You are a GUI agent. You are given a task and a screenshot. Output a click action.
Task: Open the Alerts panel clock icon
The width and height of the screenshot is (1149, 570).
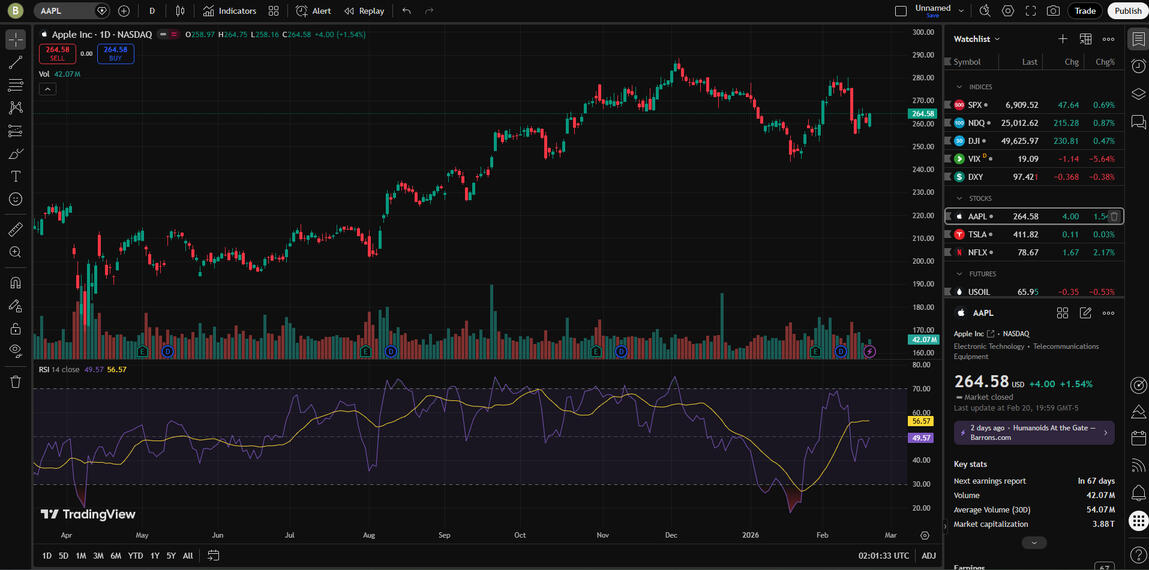coord(1137,66)
